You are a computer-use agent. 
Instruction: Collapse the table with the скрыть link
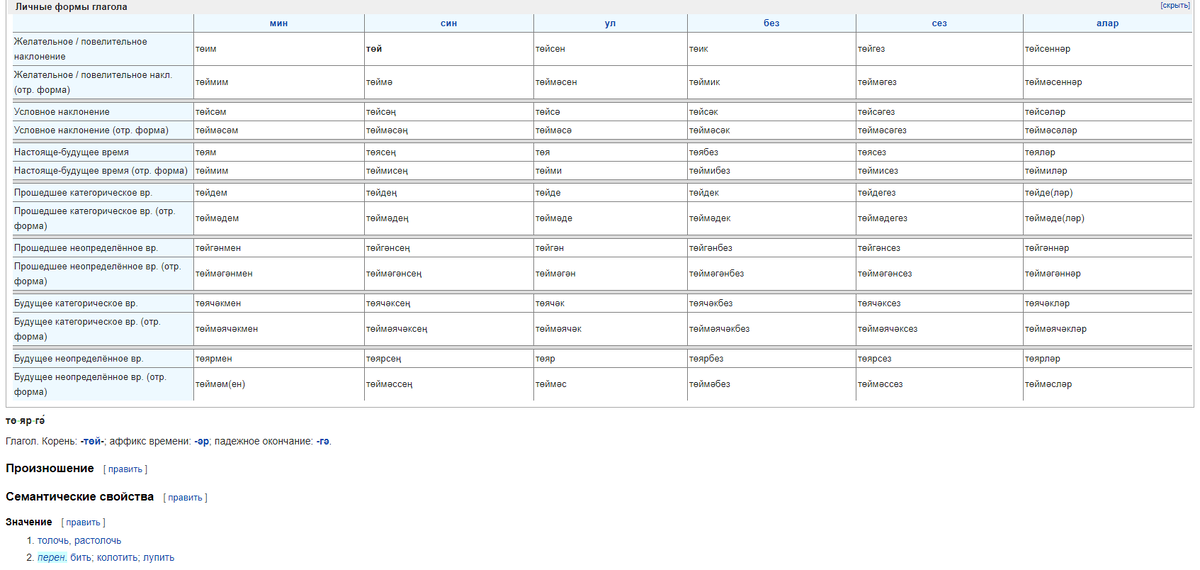pos(1175,6)
